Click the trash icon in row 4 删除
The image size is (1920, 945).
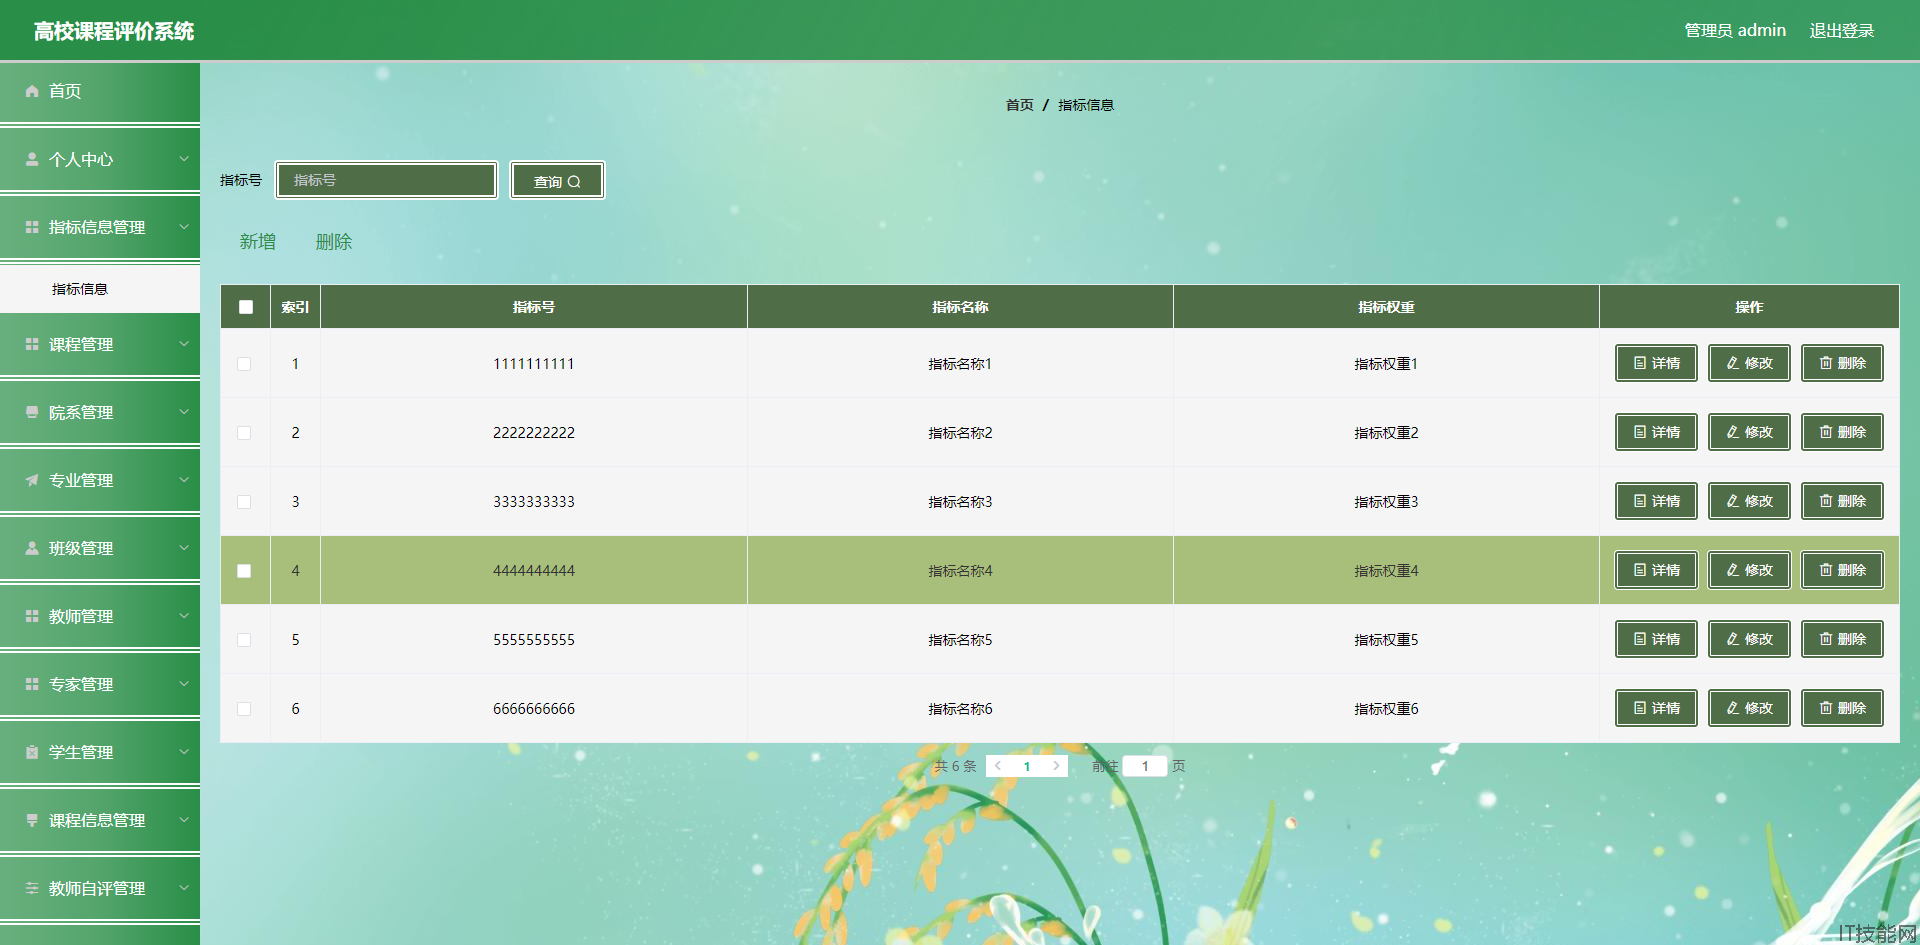pyautogui.click(x=1826, y=570)
